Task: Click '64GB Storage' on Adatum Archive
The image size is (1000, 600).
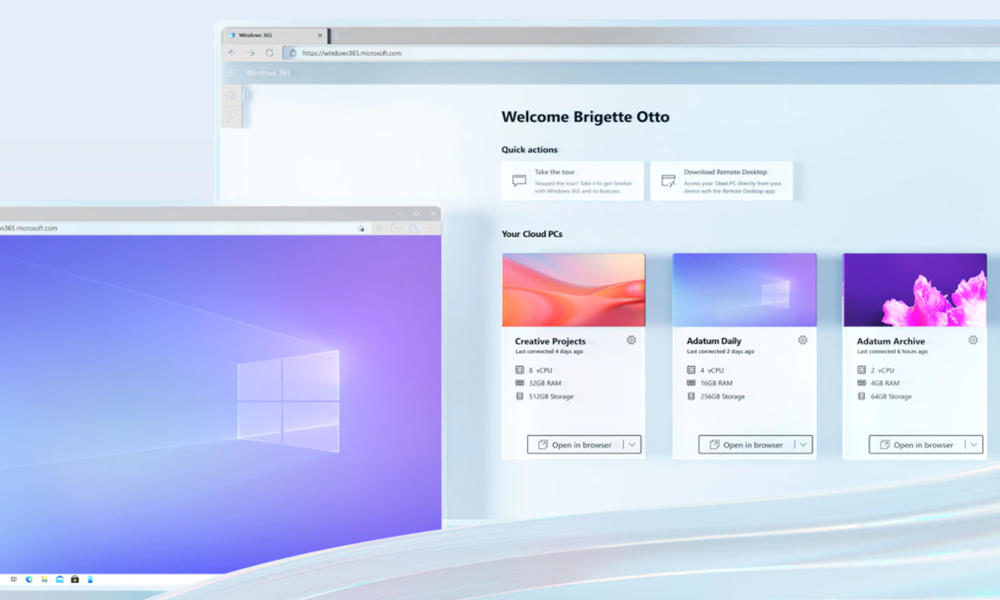Action: [891, 397]
